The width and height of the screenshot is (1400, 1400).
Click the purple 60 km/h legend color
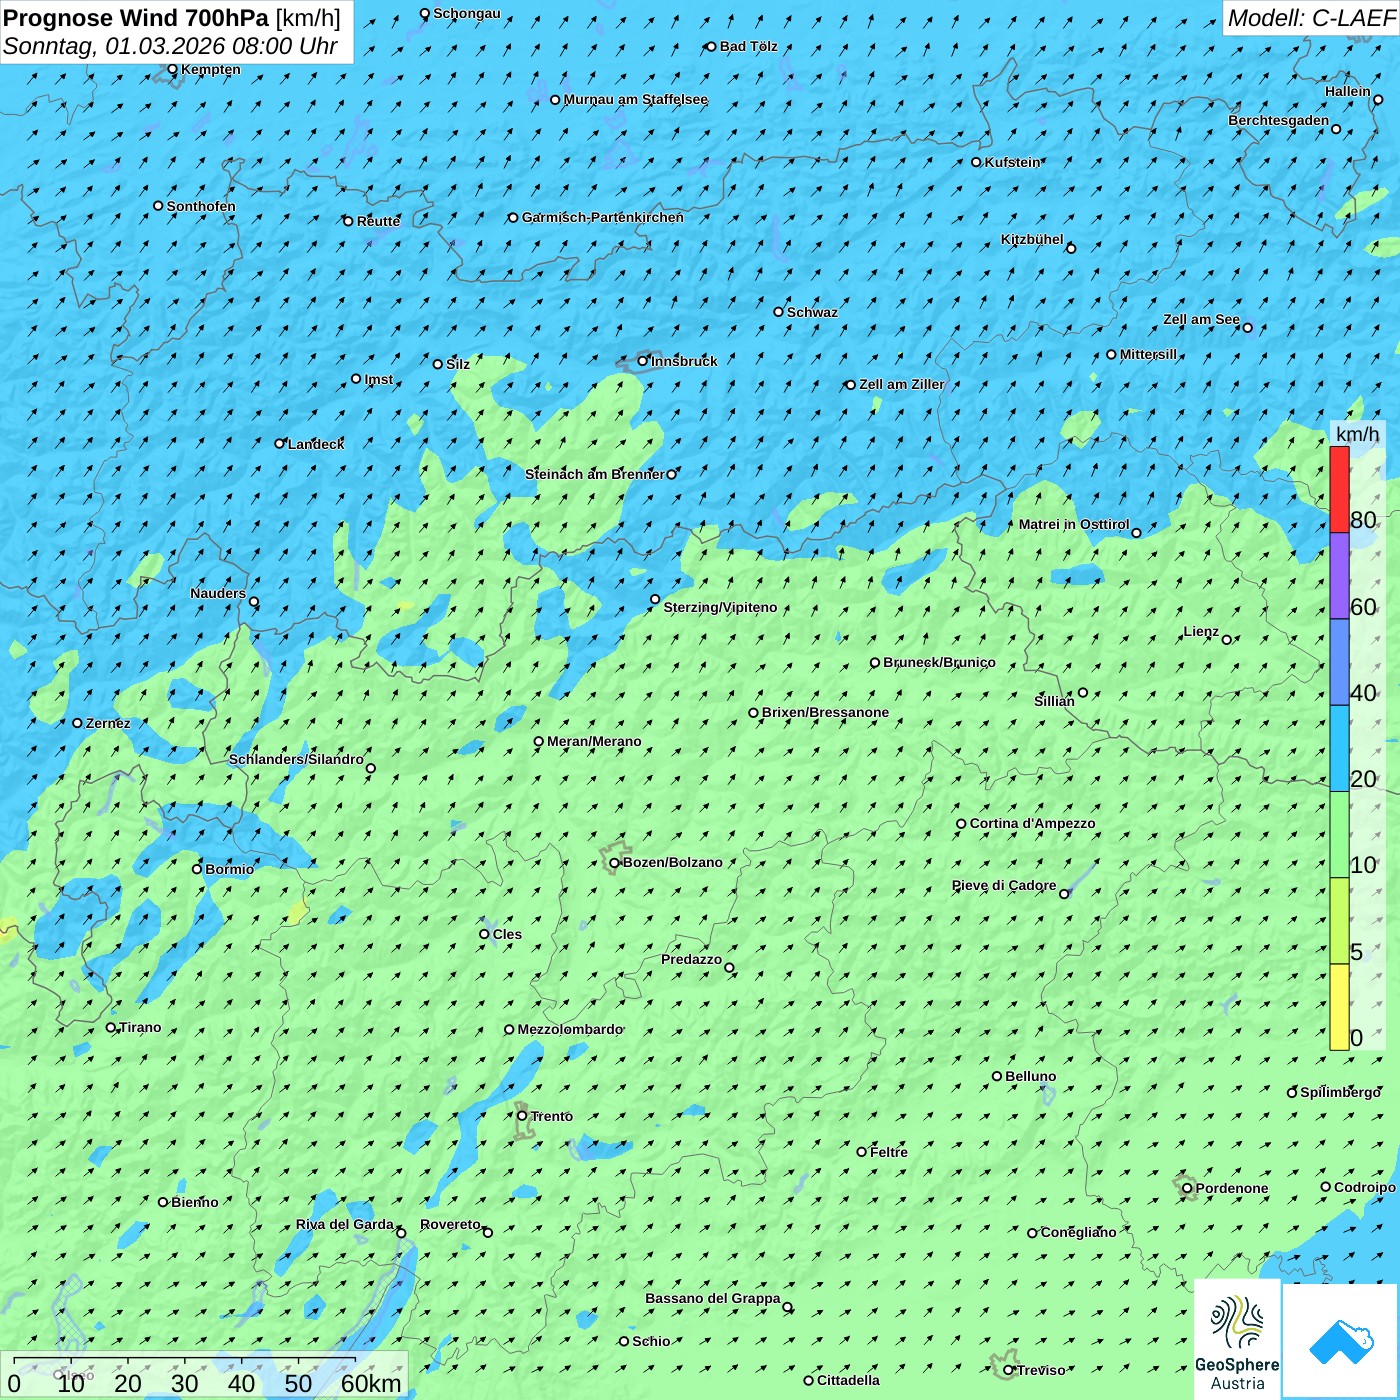(1339, 576)
